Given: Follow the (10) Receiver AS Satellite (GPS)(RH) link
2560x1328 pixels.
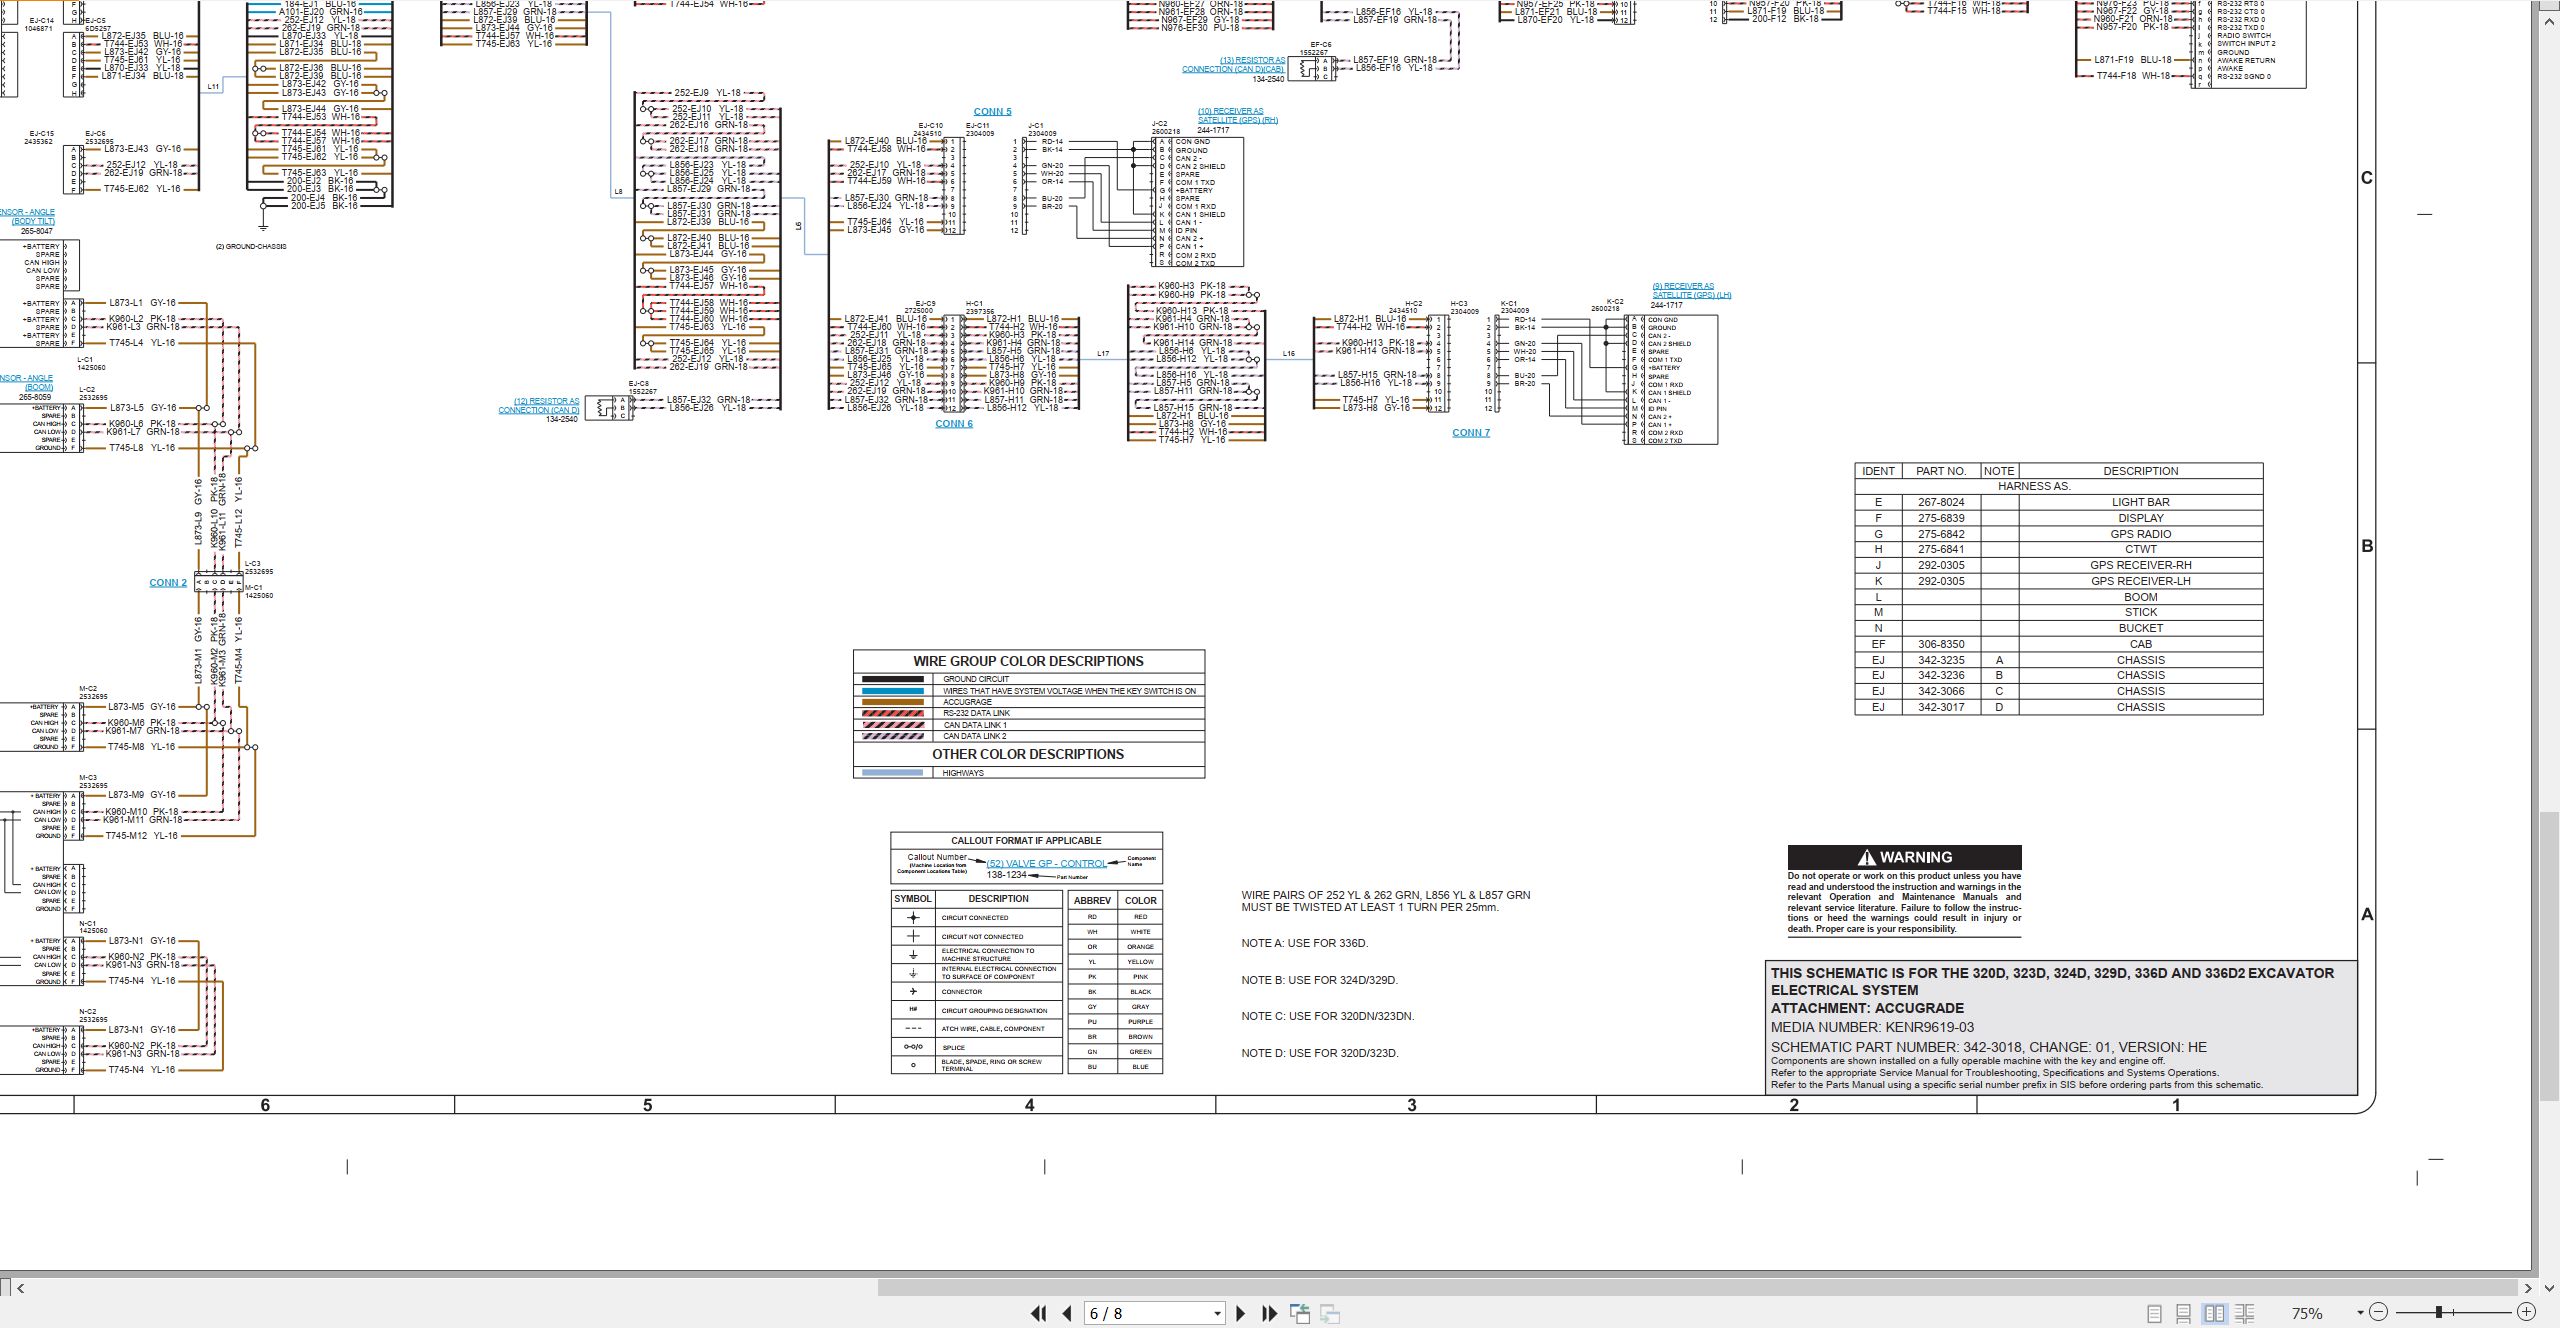Looking at the screenshot, I should 1238,116.
